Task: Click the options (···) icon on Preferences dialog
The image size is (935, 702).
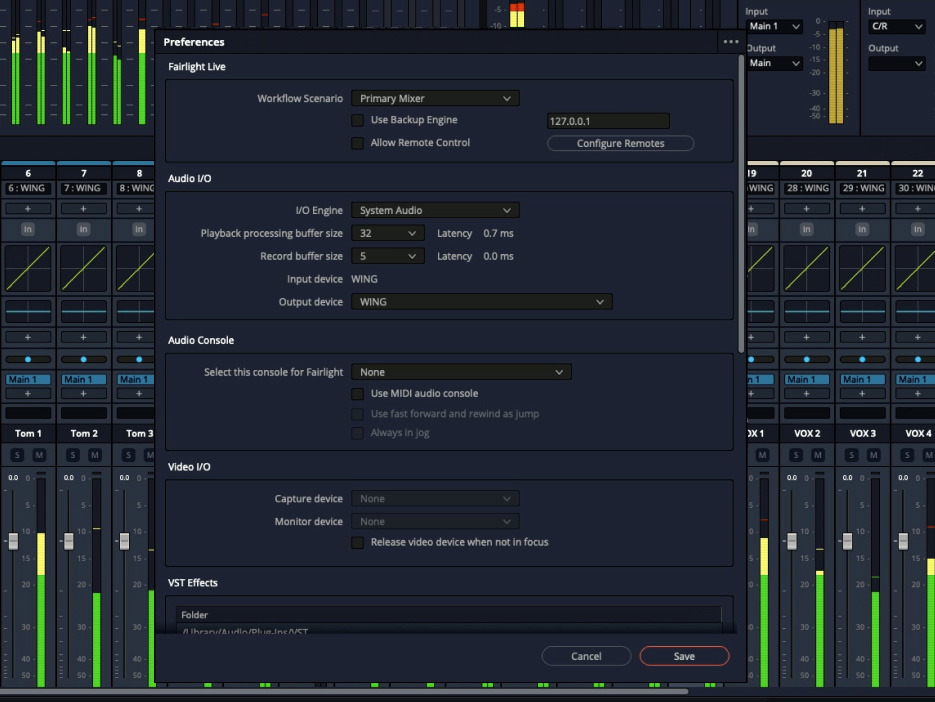Action: tap(730, 41)
